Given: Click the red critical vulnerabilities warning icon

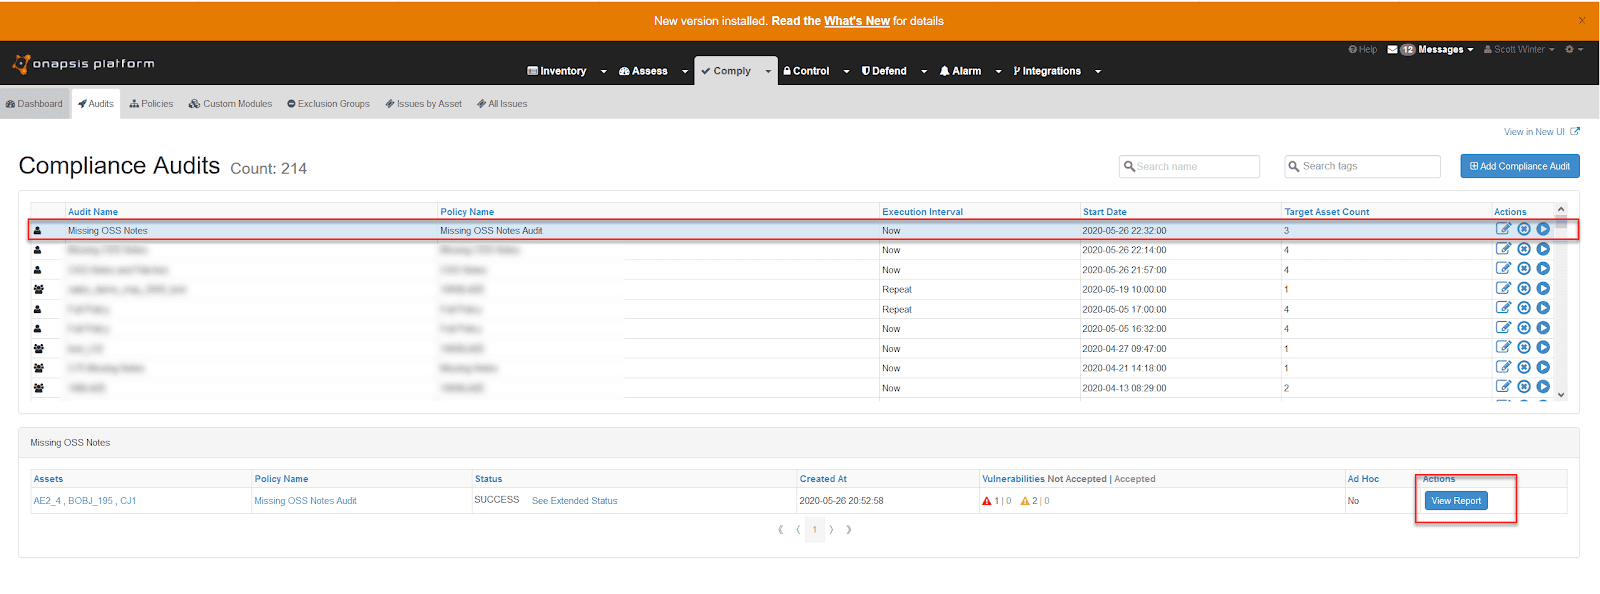Looking at the screenshot, I should (987, 501).
